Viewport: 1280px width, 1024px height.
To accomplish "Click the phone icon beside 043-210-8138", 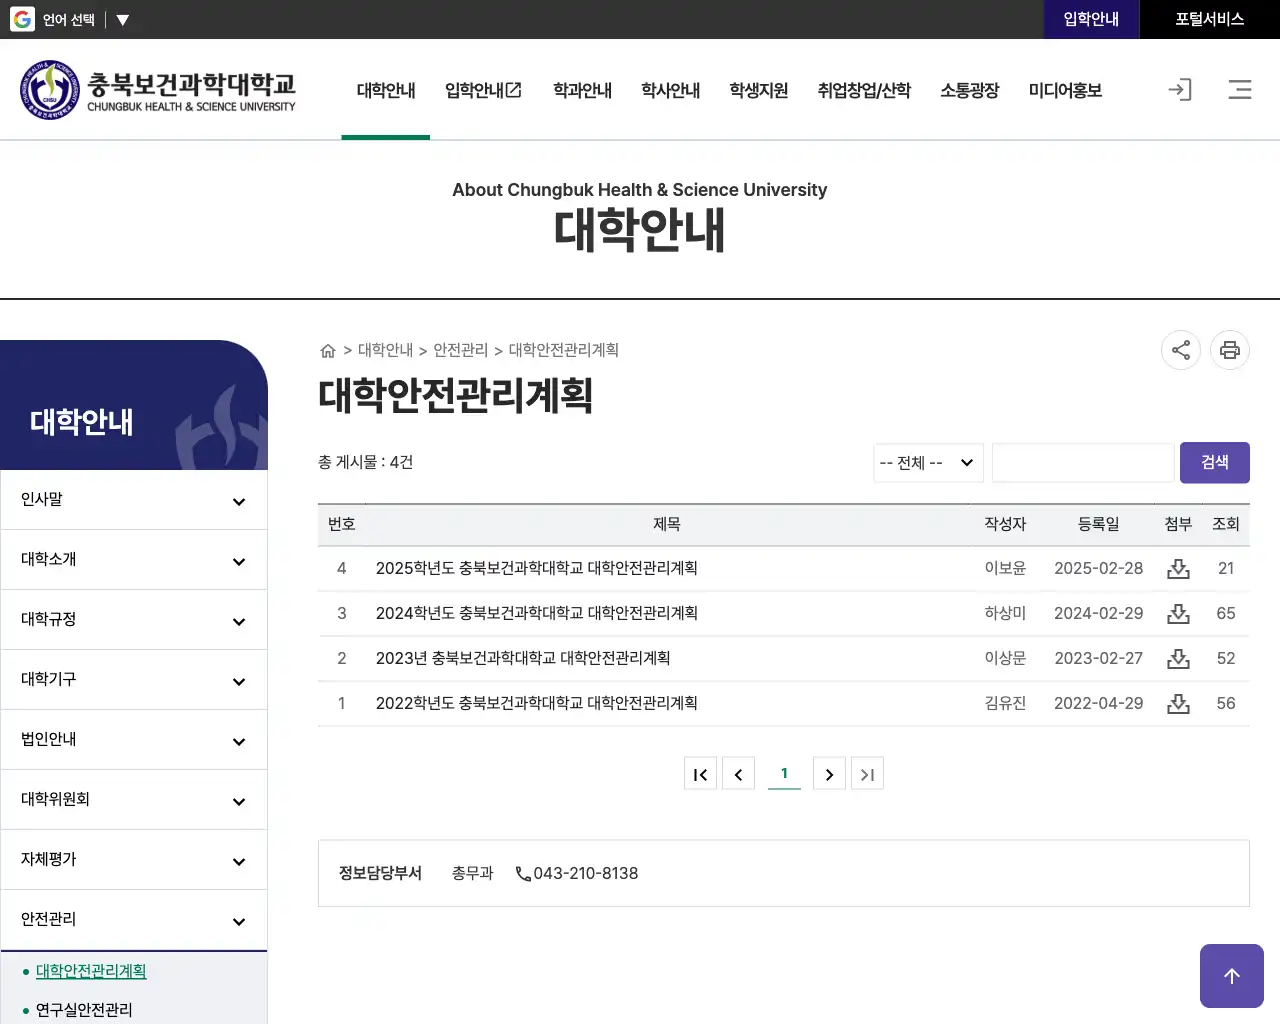I will click(523, 874).
